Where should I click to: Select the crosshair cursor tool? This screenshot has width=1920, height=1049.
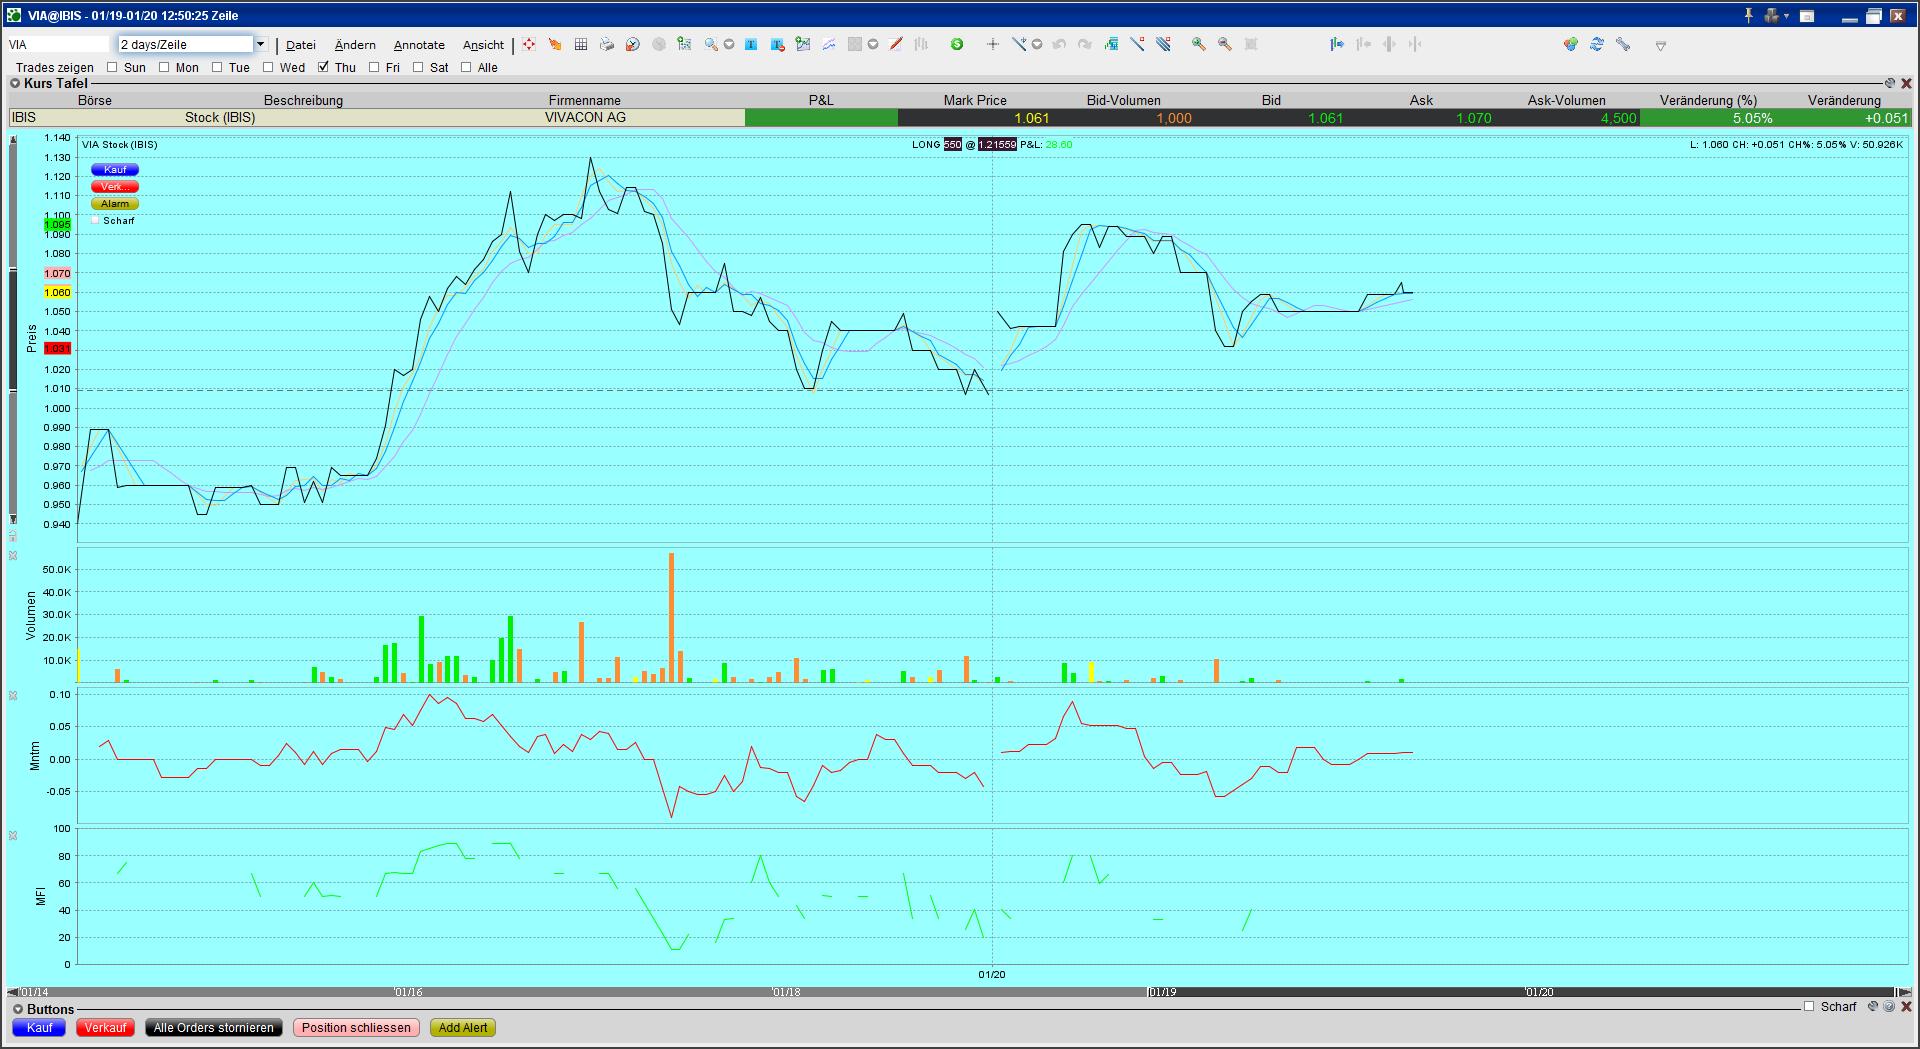(x=992, y=44)
